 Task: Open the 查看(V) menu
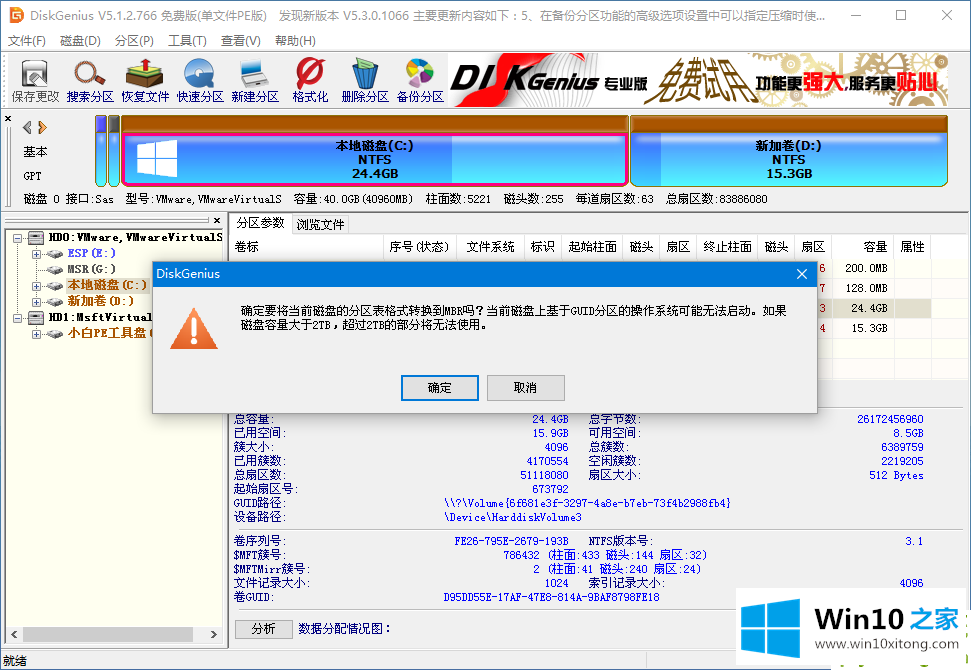(x=240, y=41)
